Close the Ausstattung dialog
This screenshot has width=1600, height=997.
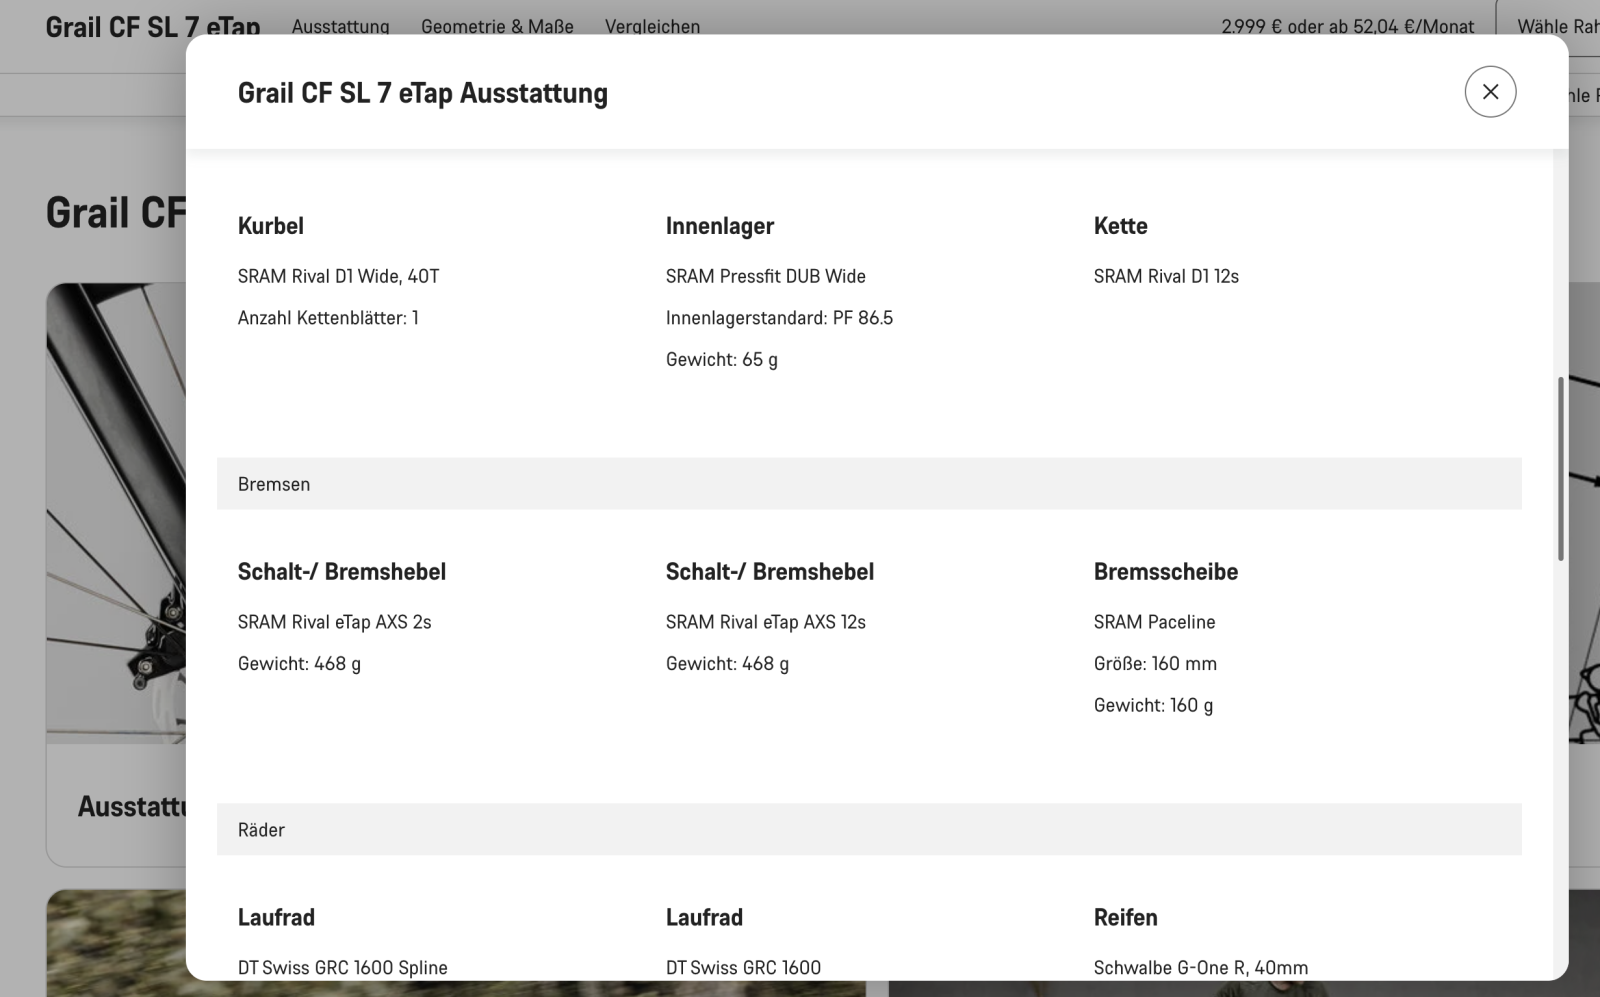pos(1490,92)
